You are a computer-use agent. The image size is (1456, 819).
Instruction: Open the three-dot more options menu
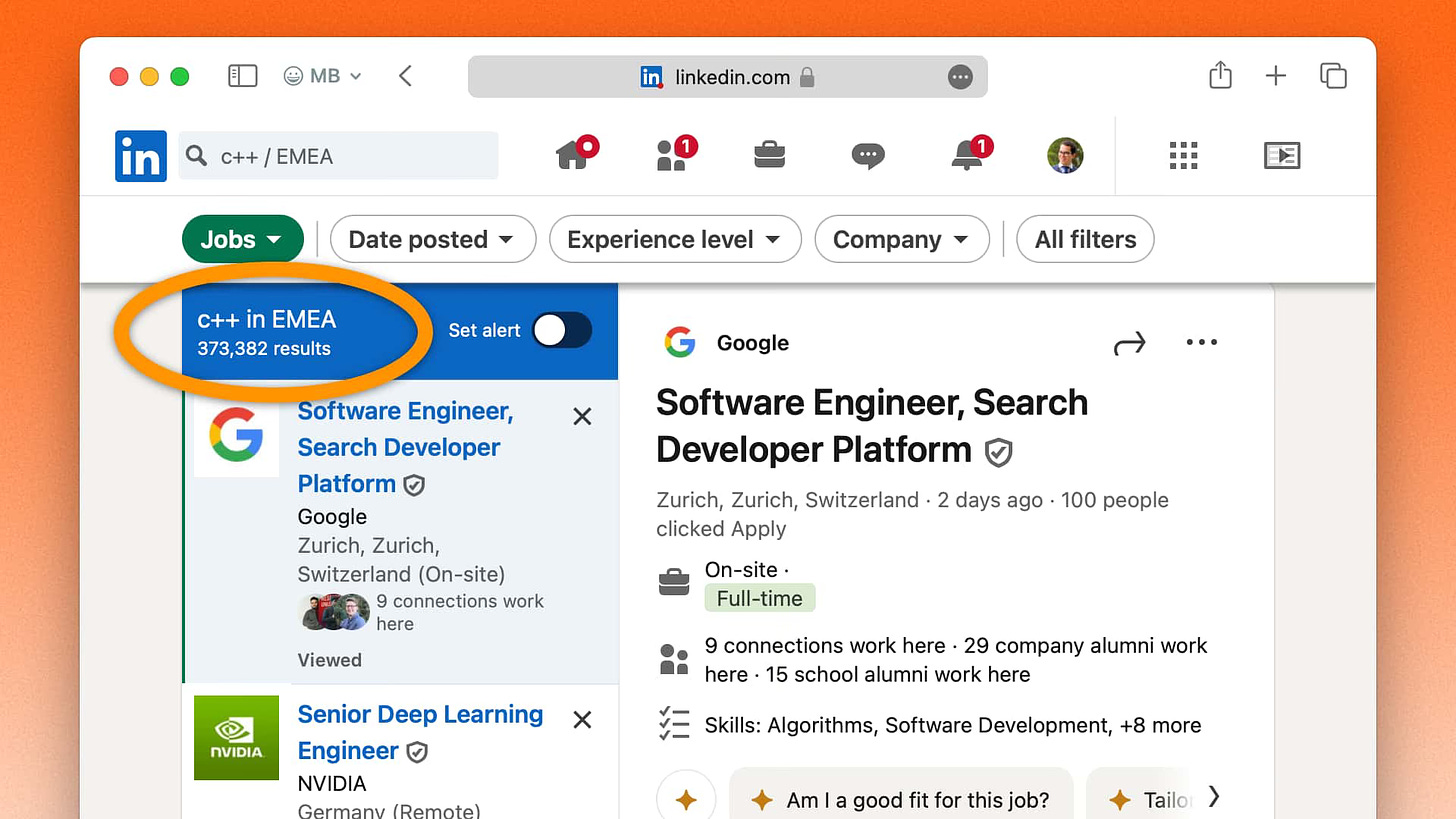(x=1201, y=342)
